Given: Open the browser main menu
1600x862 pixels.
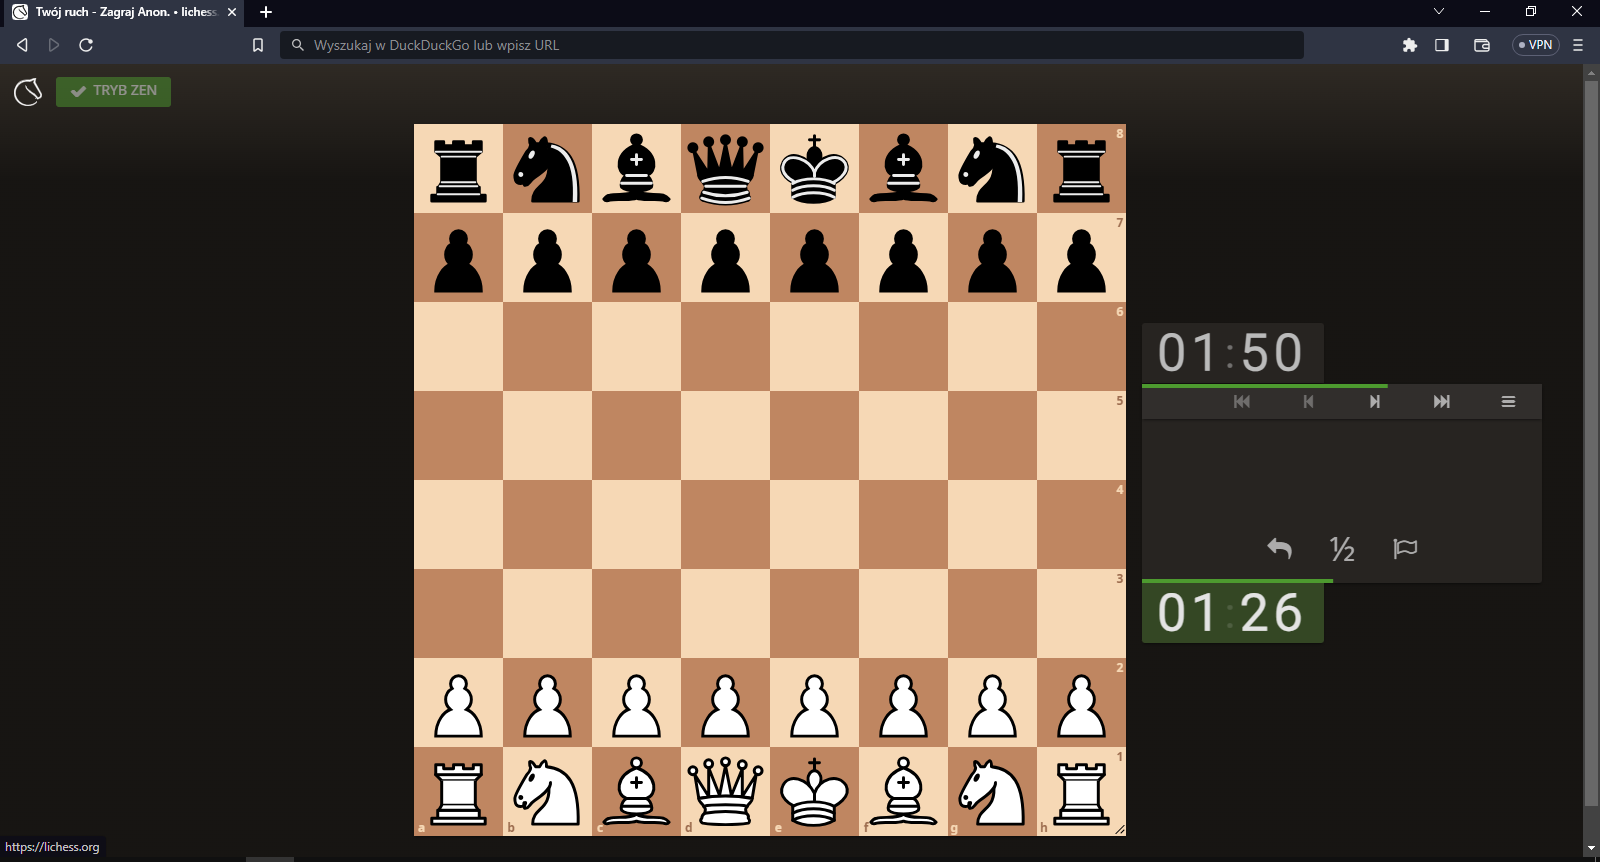Looking at the screenshot, I should [x=1578, y=45].
